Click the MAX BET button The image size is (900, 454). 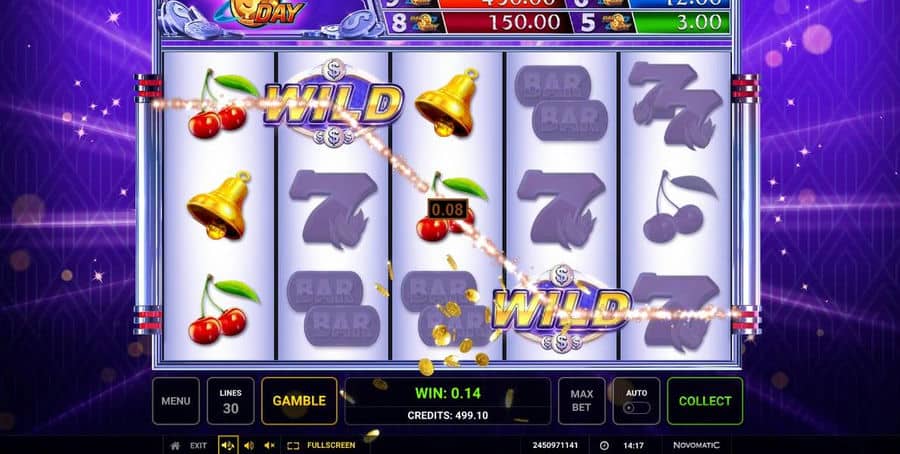click(x=581, y=401)
